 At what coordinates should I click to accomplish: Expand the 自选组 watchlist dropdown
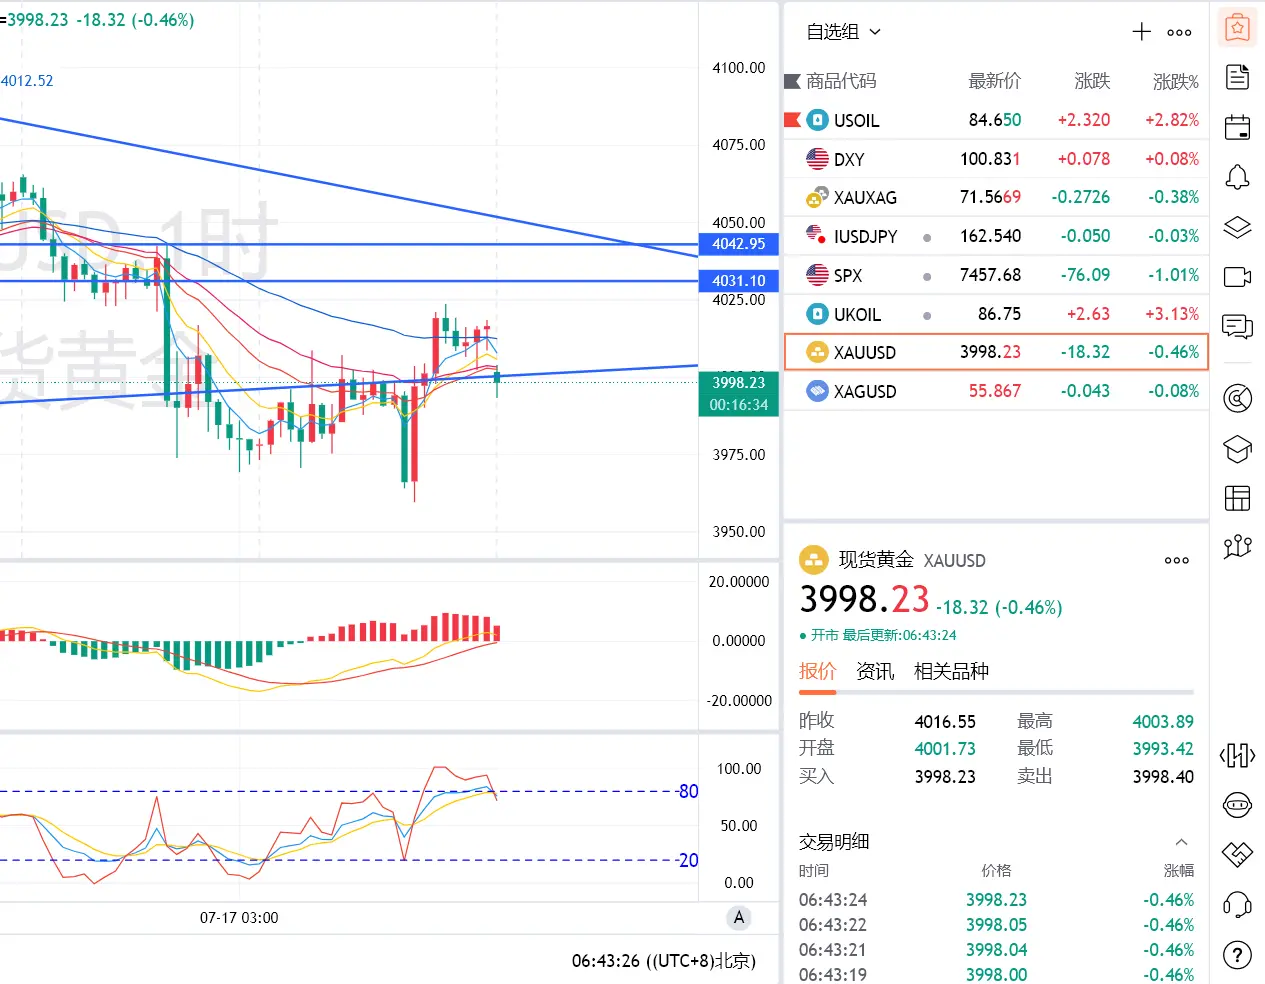tap(844, 32)
